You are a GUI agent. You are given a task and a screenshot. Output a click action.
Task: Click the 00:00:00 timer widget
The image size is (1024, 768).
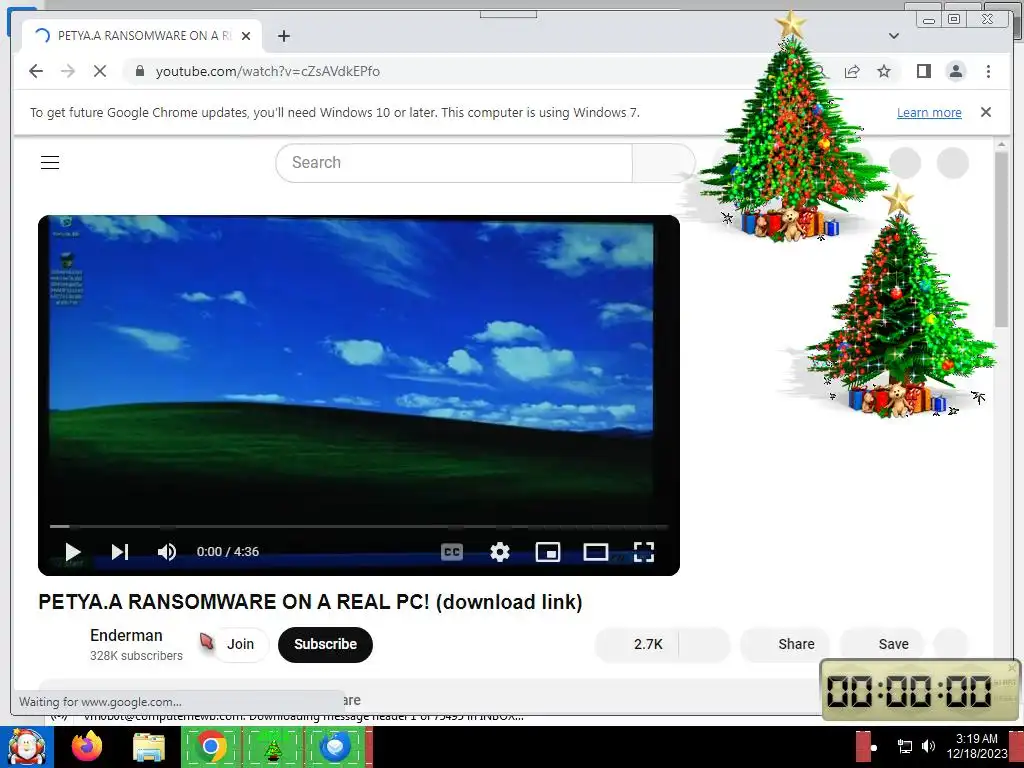click(x=920, y=691)
